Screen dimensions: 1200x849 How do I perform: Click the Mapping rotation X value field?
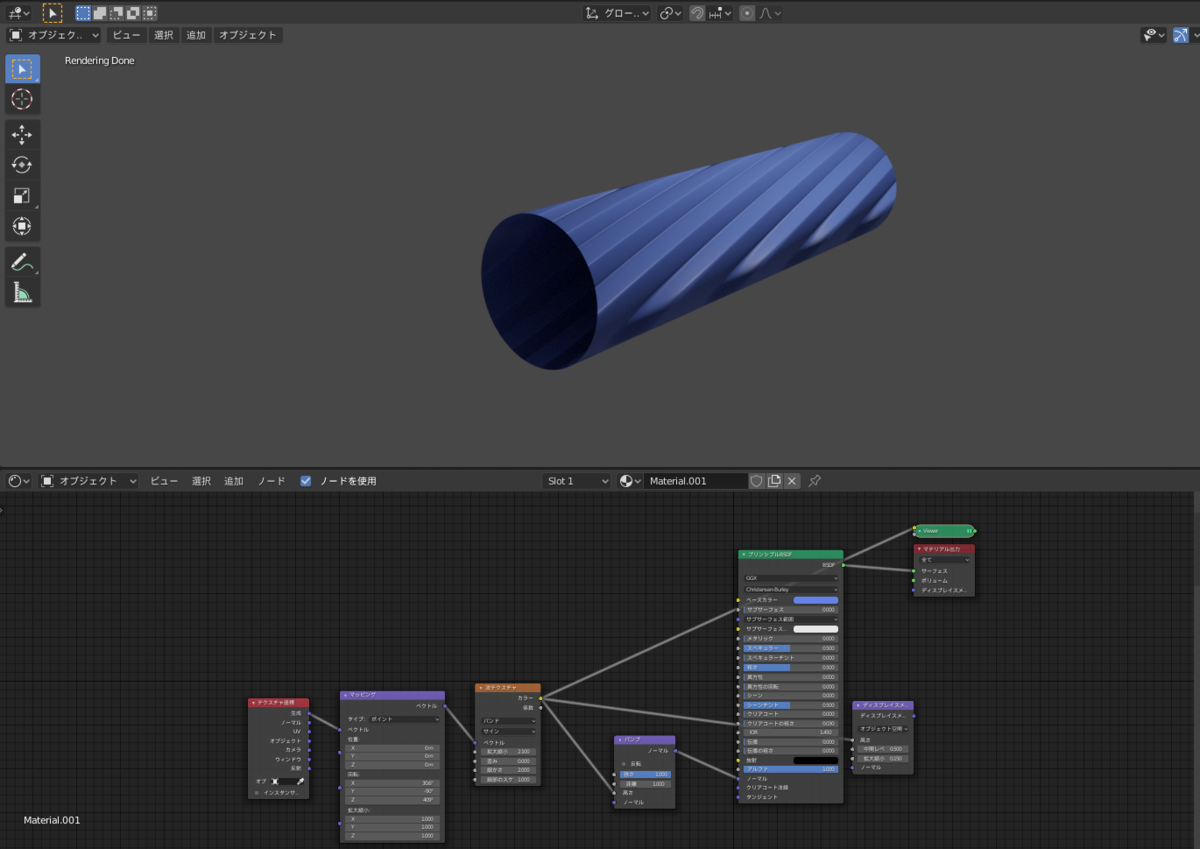[391, 783]
